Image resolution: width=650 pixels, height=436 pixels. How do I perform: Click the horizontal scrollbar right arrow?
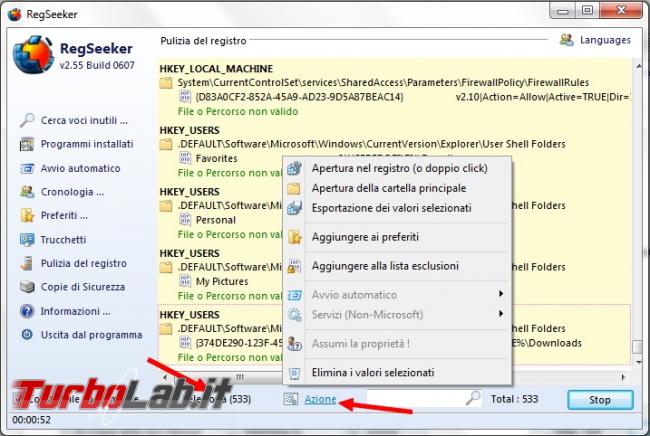(623, 378)
